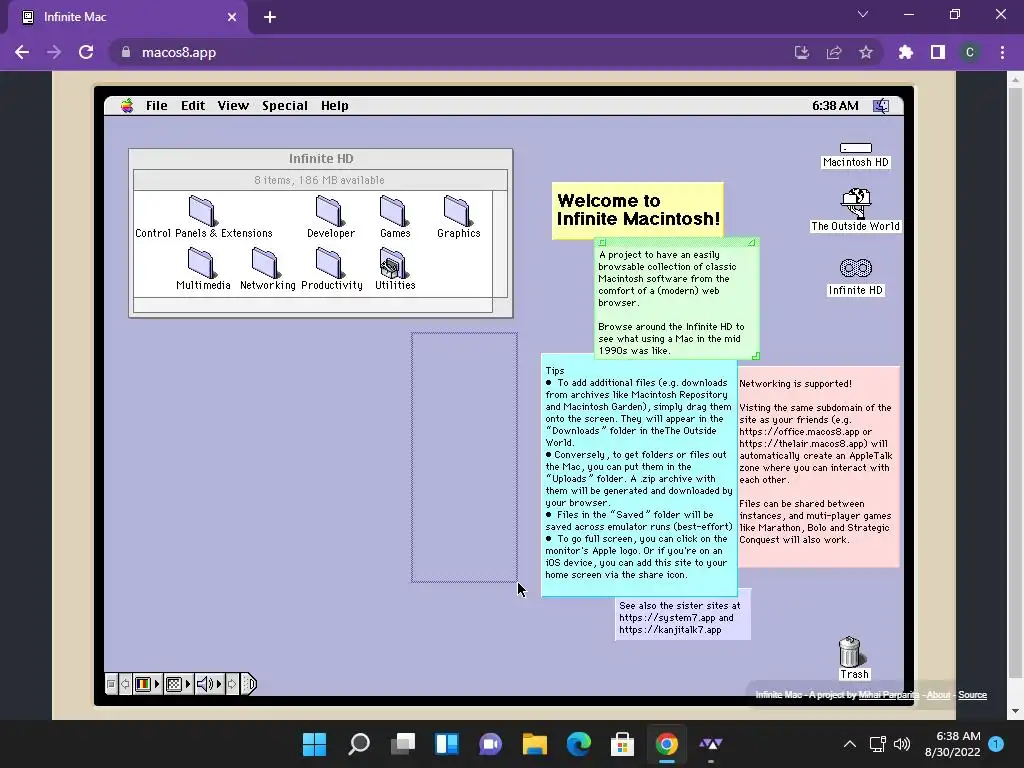The height and width of the screenshot is (768, 1024).
Task: Open the Chrome three-dot menu
Action: (x=1002, y=52)
